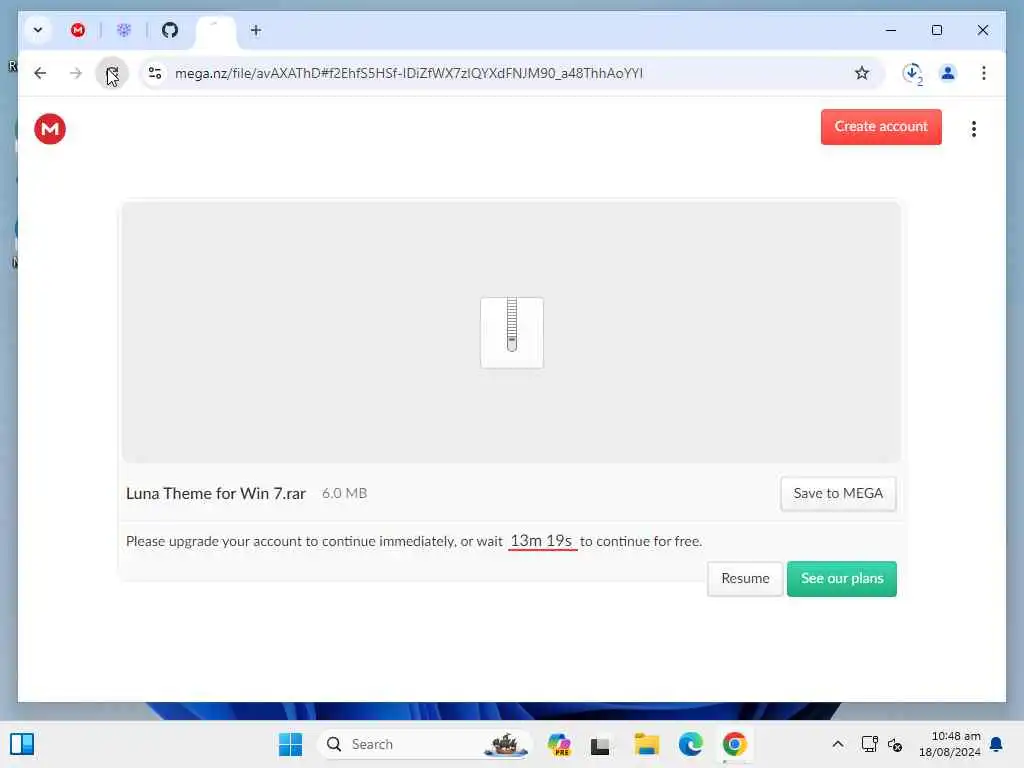1024x768 pixels.
Task: Open black terminal app on taskbar
Action: (600, 745)
